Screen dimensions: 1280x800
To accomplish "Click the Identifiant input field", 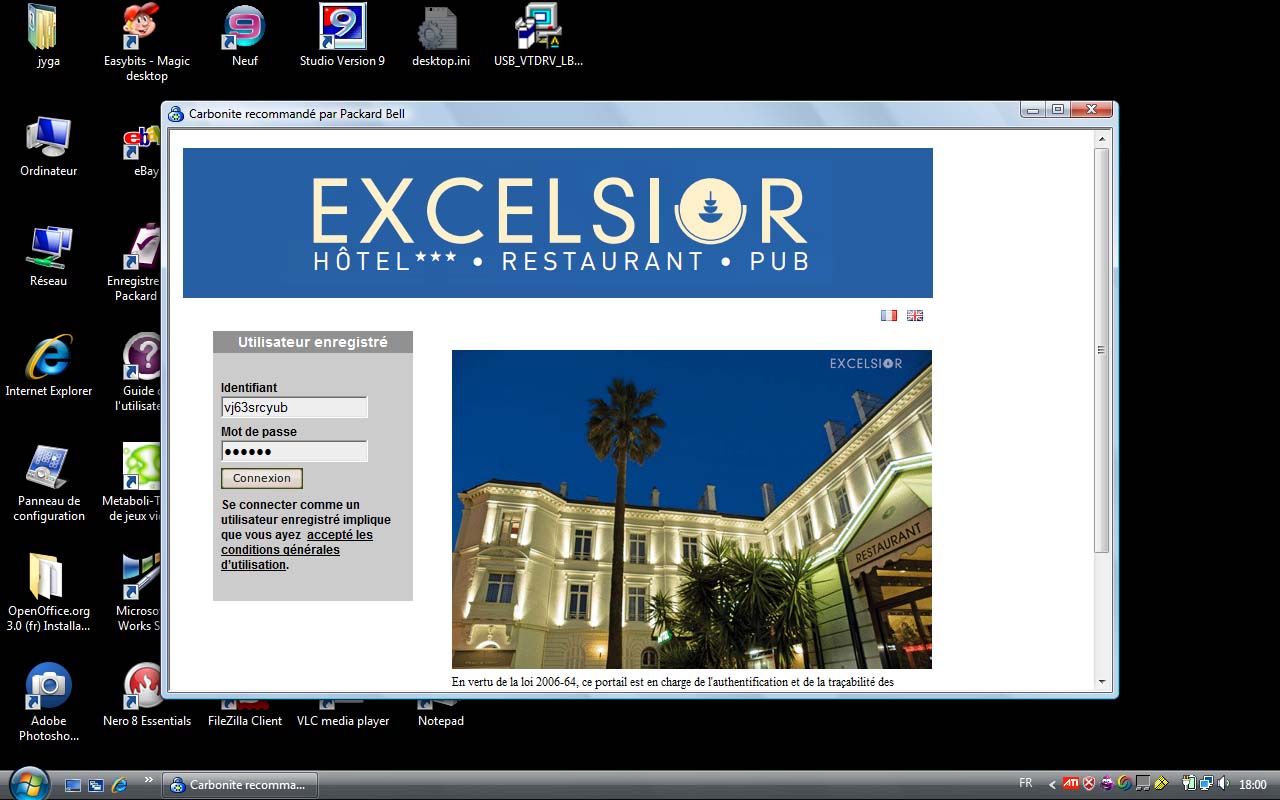I will pos(294,407).
